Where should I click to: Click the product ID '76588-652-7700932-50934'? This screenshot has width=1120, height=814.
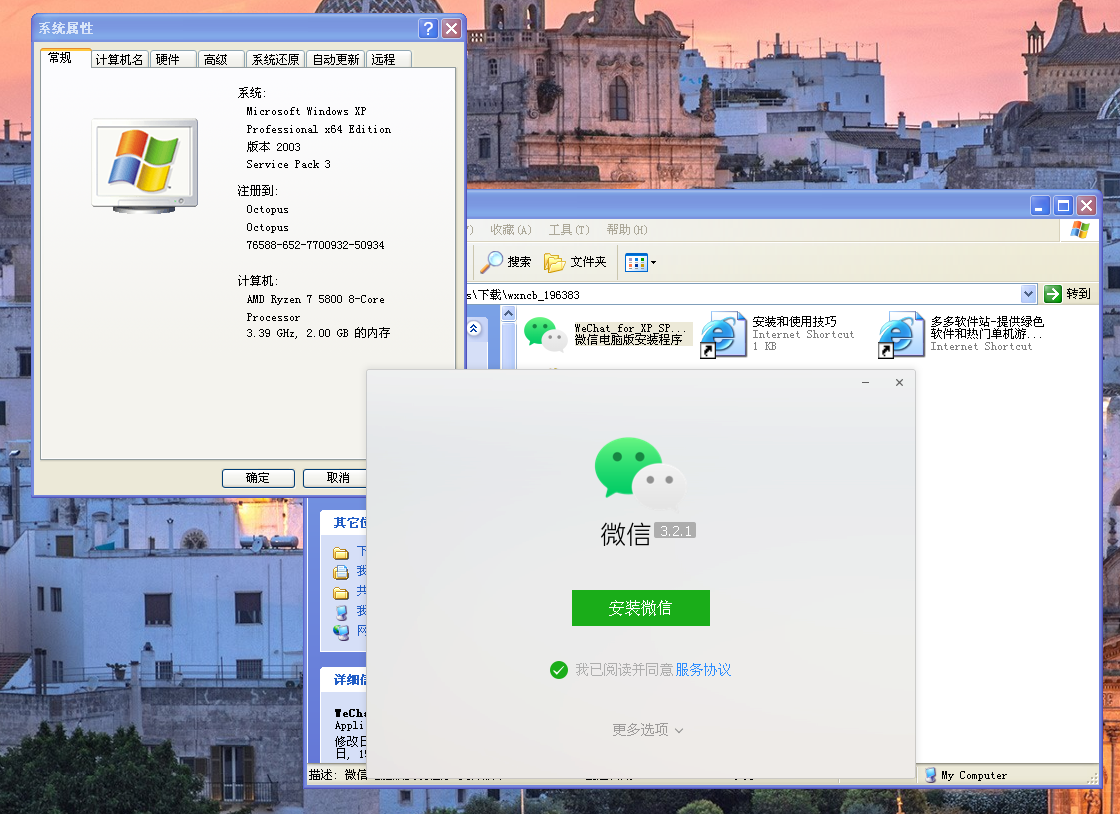click(315, 245)
